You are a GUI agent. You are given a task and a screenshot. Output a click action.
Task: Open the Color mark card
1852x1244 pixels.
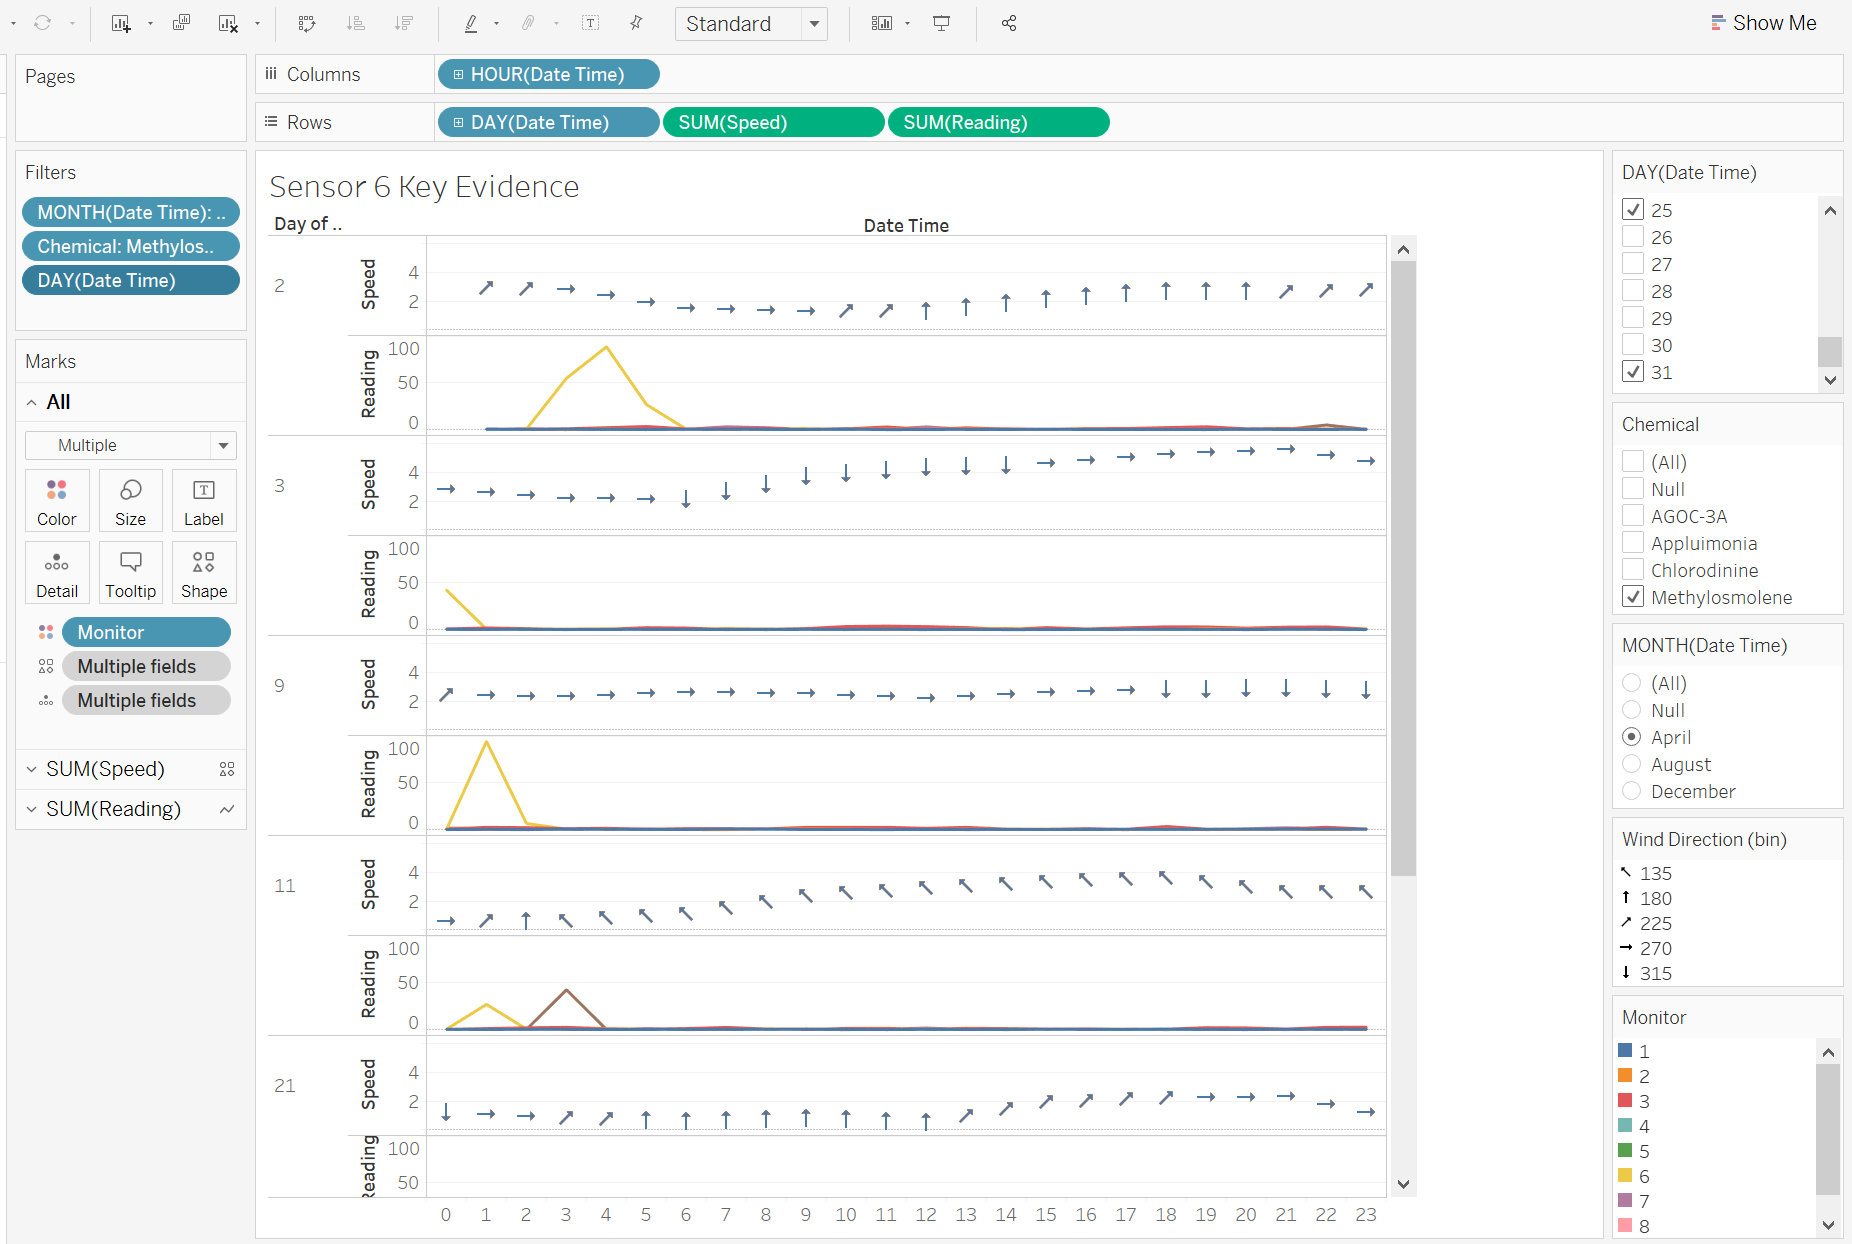[x=57, y=501]
